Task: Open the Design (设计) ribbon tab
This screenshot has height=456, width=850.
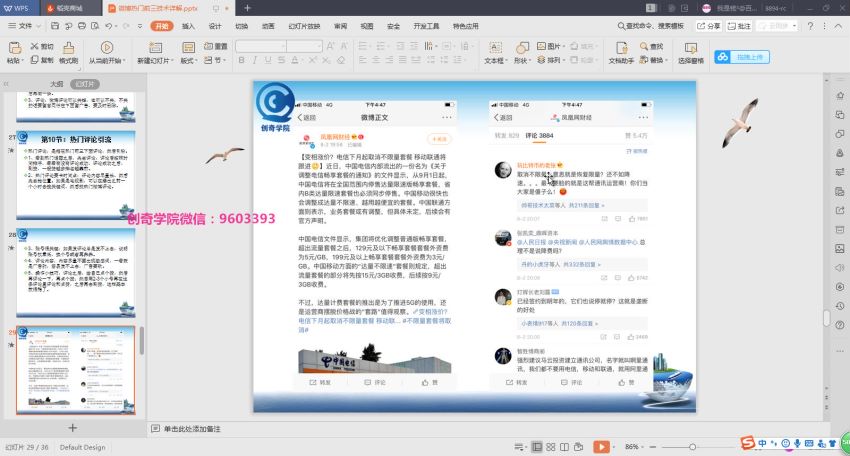Action: (x=215, y=26)
